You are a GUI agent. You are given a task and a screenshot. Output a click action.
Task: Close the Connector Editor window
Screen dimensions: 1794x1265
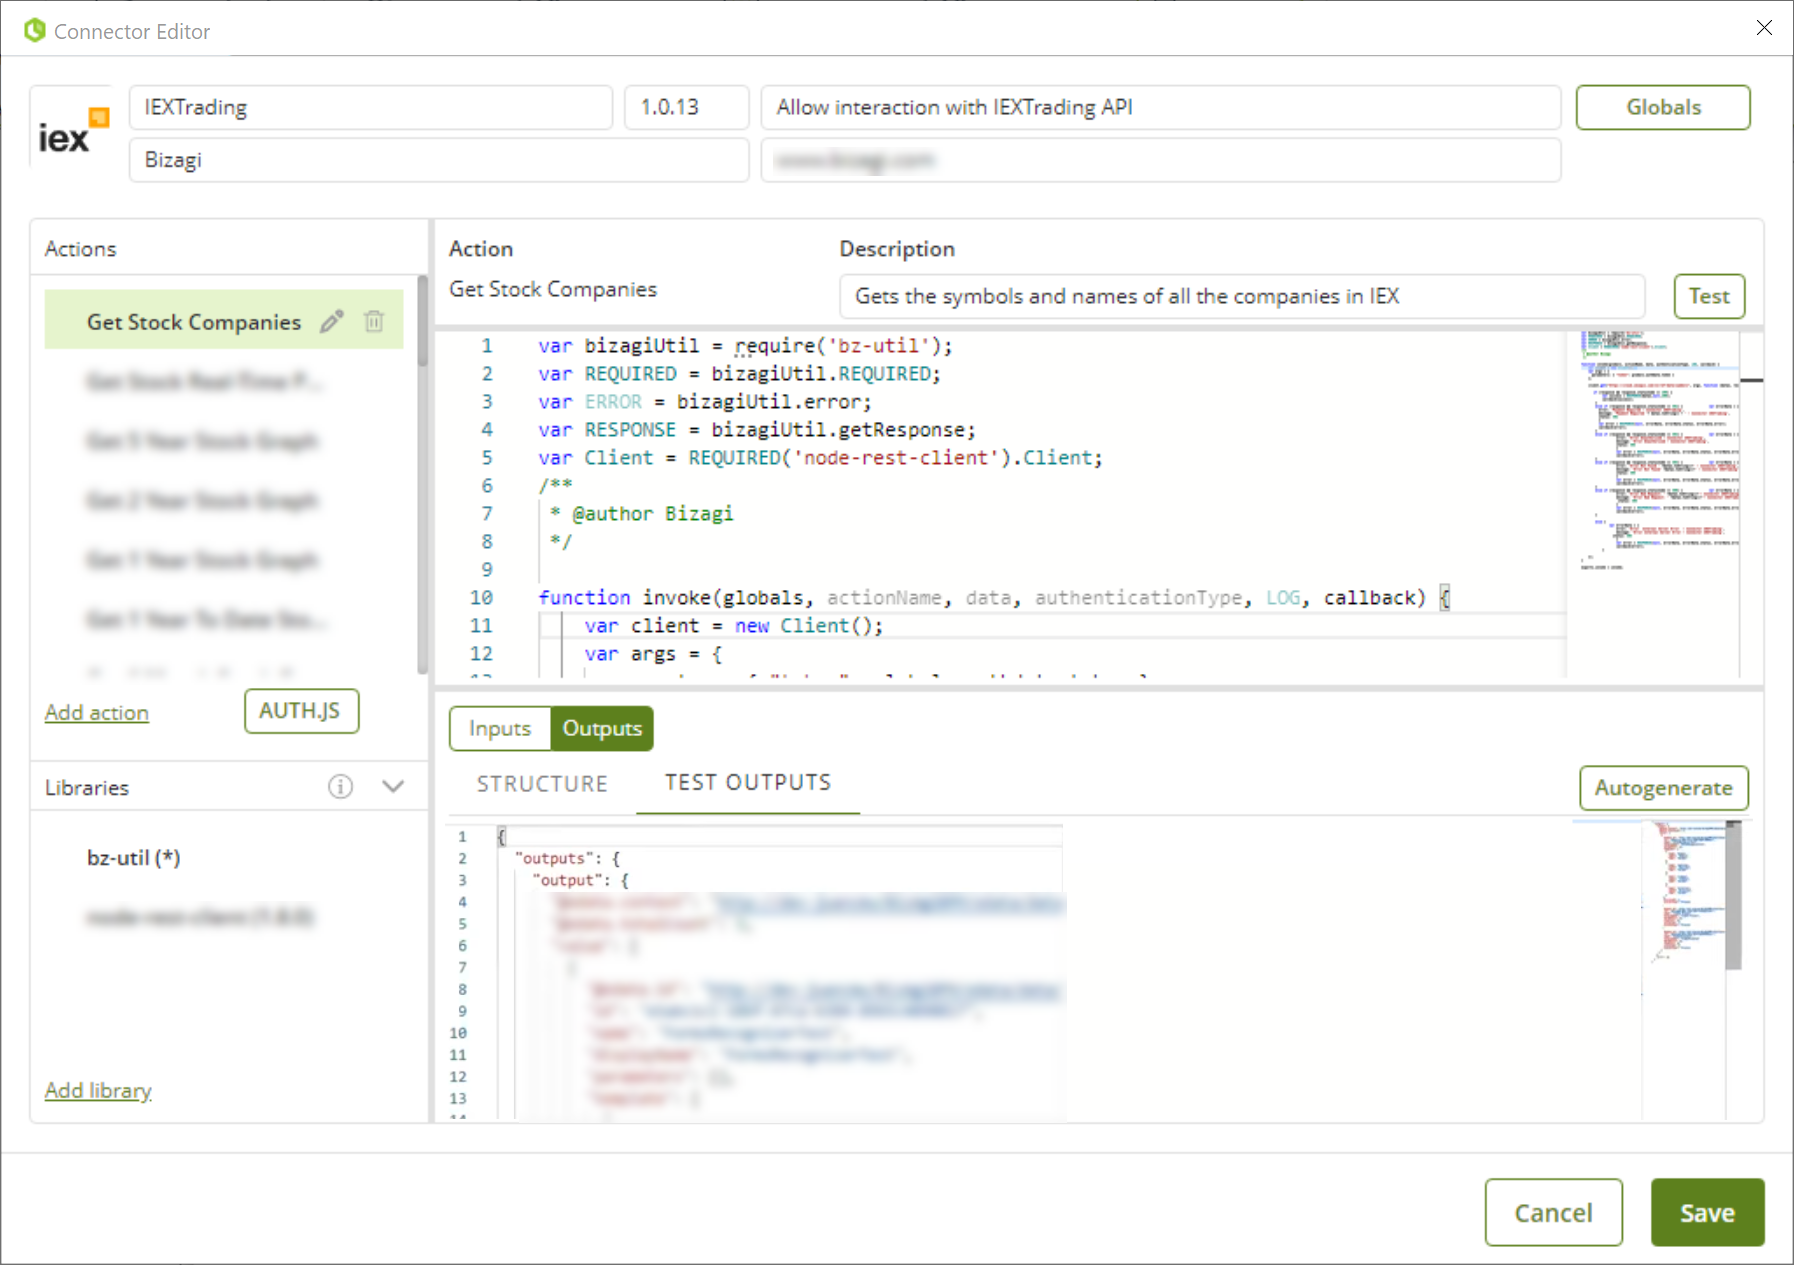pos(1764,28)
